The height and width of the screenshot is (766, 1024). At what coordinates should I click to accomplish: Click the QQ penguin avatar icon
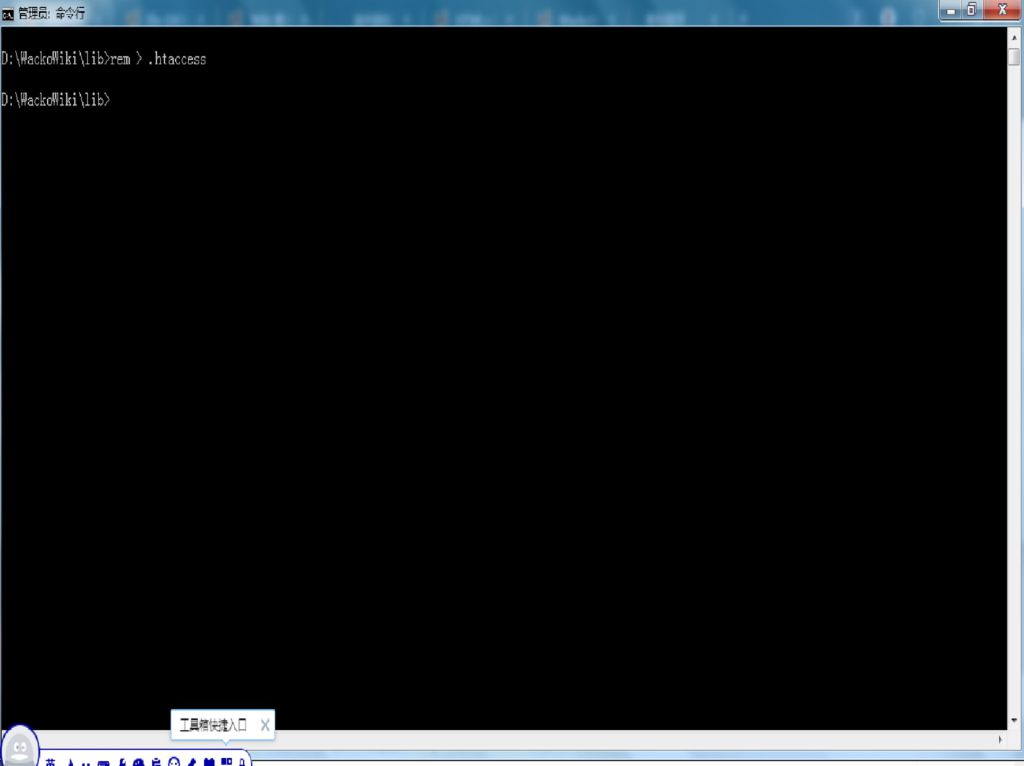[x=20, y=746]
